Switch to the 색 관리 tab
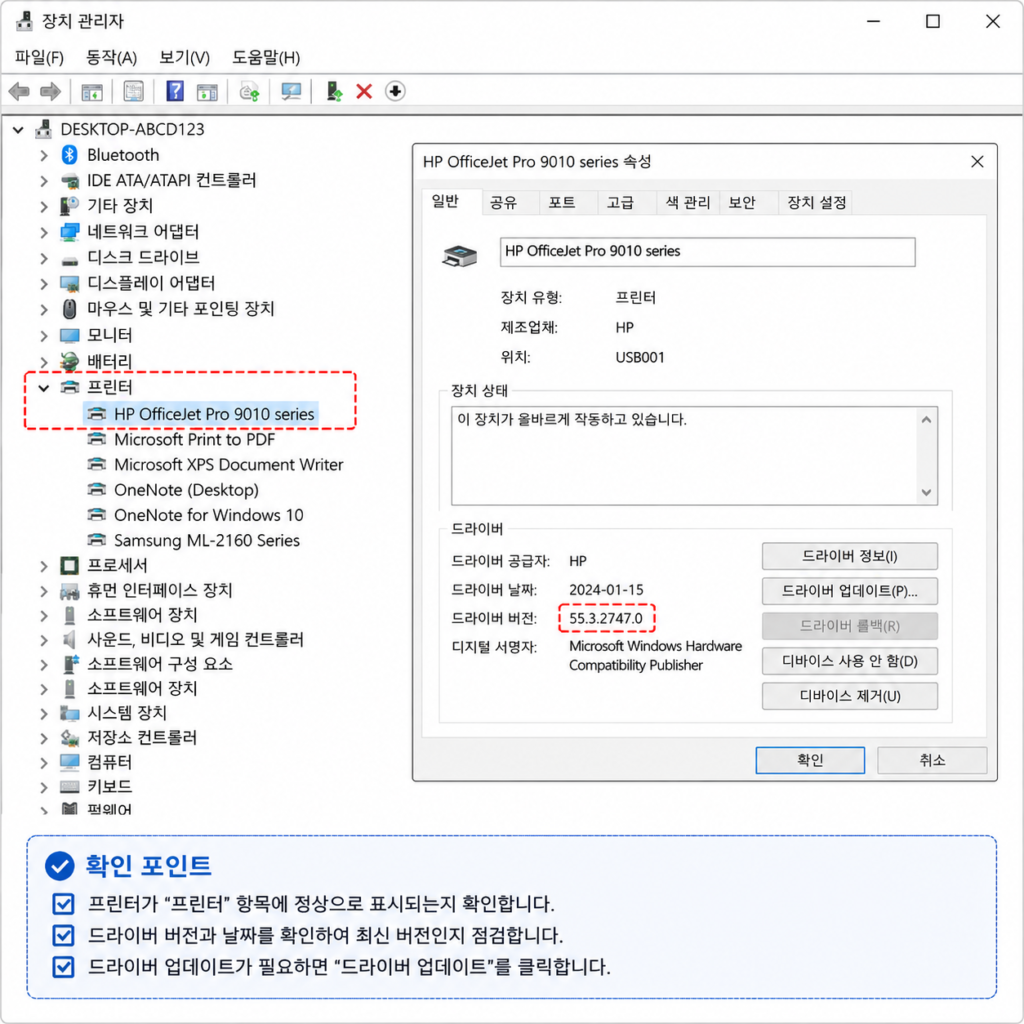The height and width of the screenshot is (1024, 1024). click(x=688, y=202)
